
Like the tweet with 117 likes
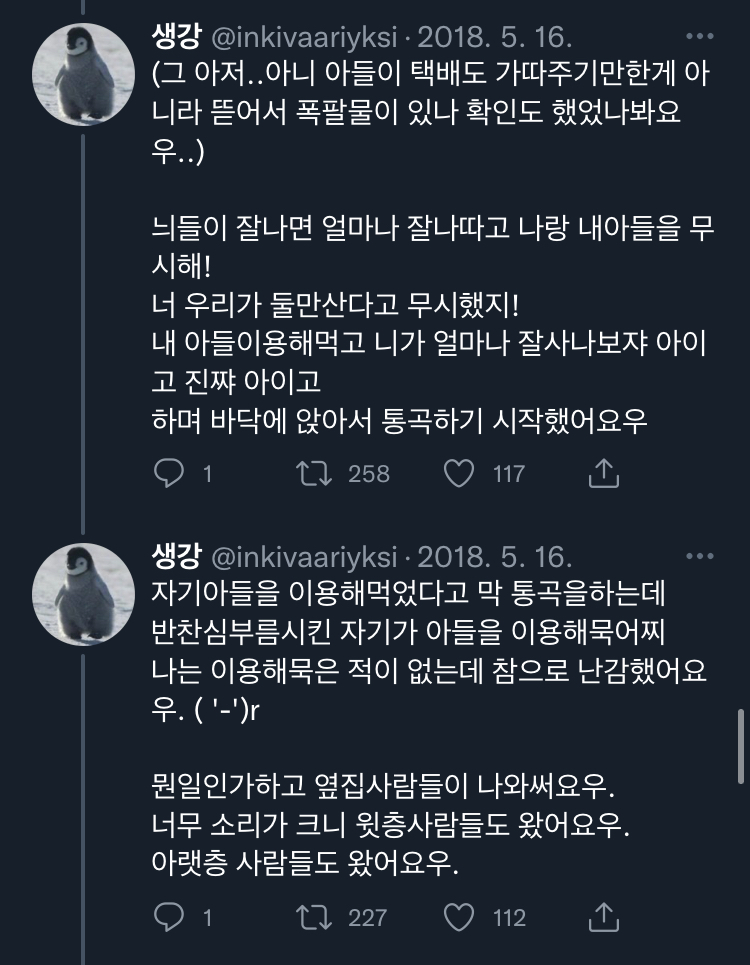coord(459,473)
